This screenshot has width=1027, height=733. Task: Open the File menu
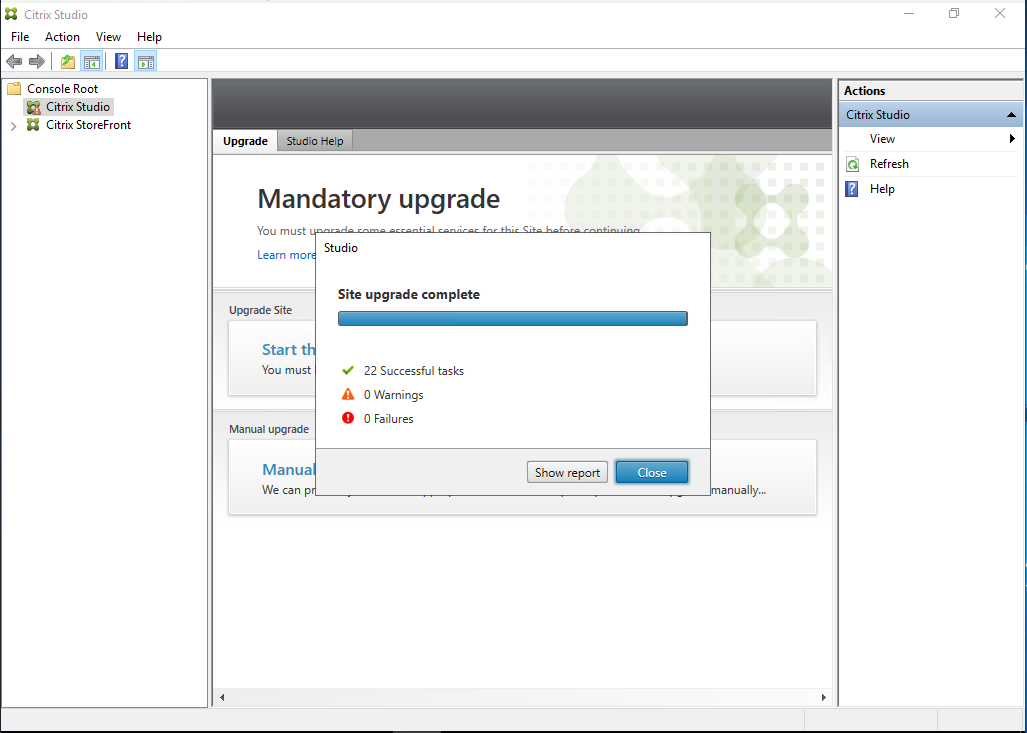click(20, 37)
